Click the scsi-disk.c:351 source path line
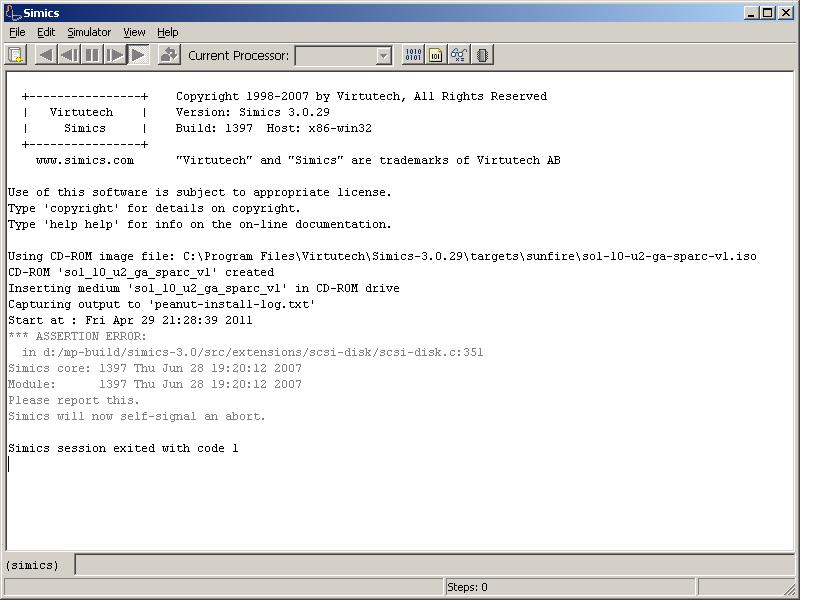Image resolution: width=840 pixels, height=600 pixels. pyautogui.click(x=252, y=352)
